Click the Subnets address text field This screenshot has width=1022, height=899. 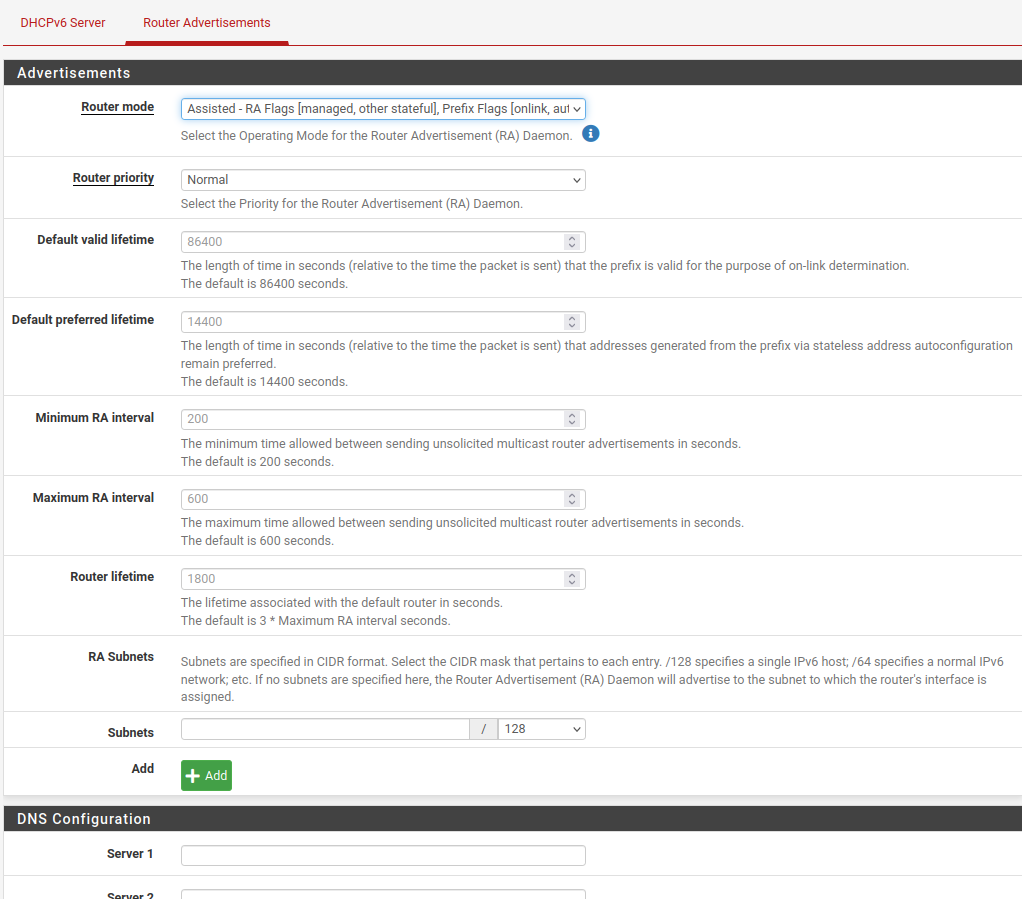pyautogui.click(x=325, y=729)
